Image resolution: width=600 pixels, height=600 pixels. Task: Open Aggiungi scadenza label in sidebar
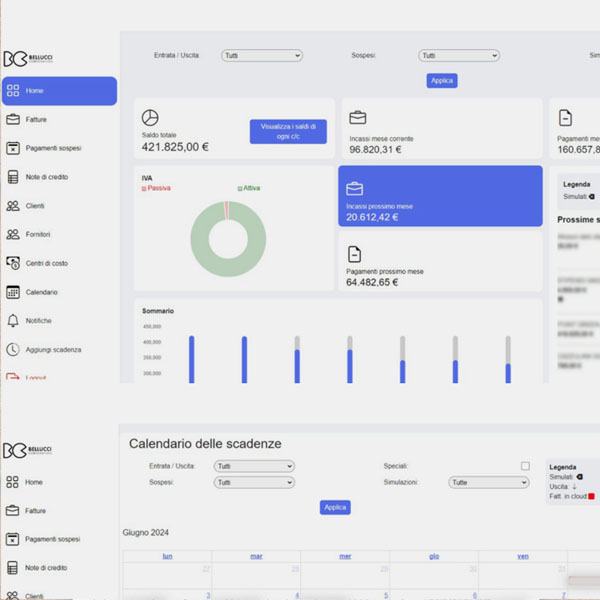click(x=54, y=350)
